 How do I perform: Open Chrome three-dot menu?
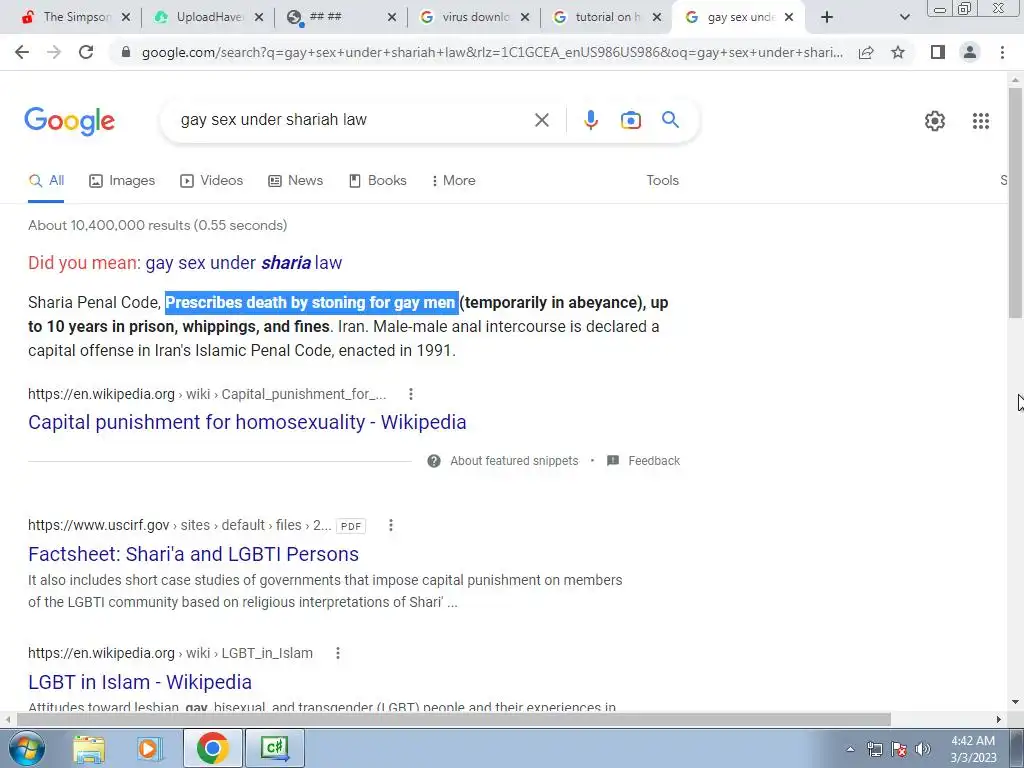tap(1002, 52)
